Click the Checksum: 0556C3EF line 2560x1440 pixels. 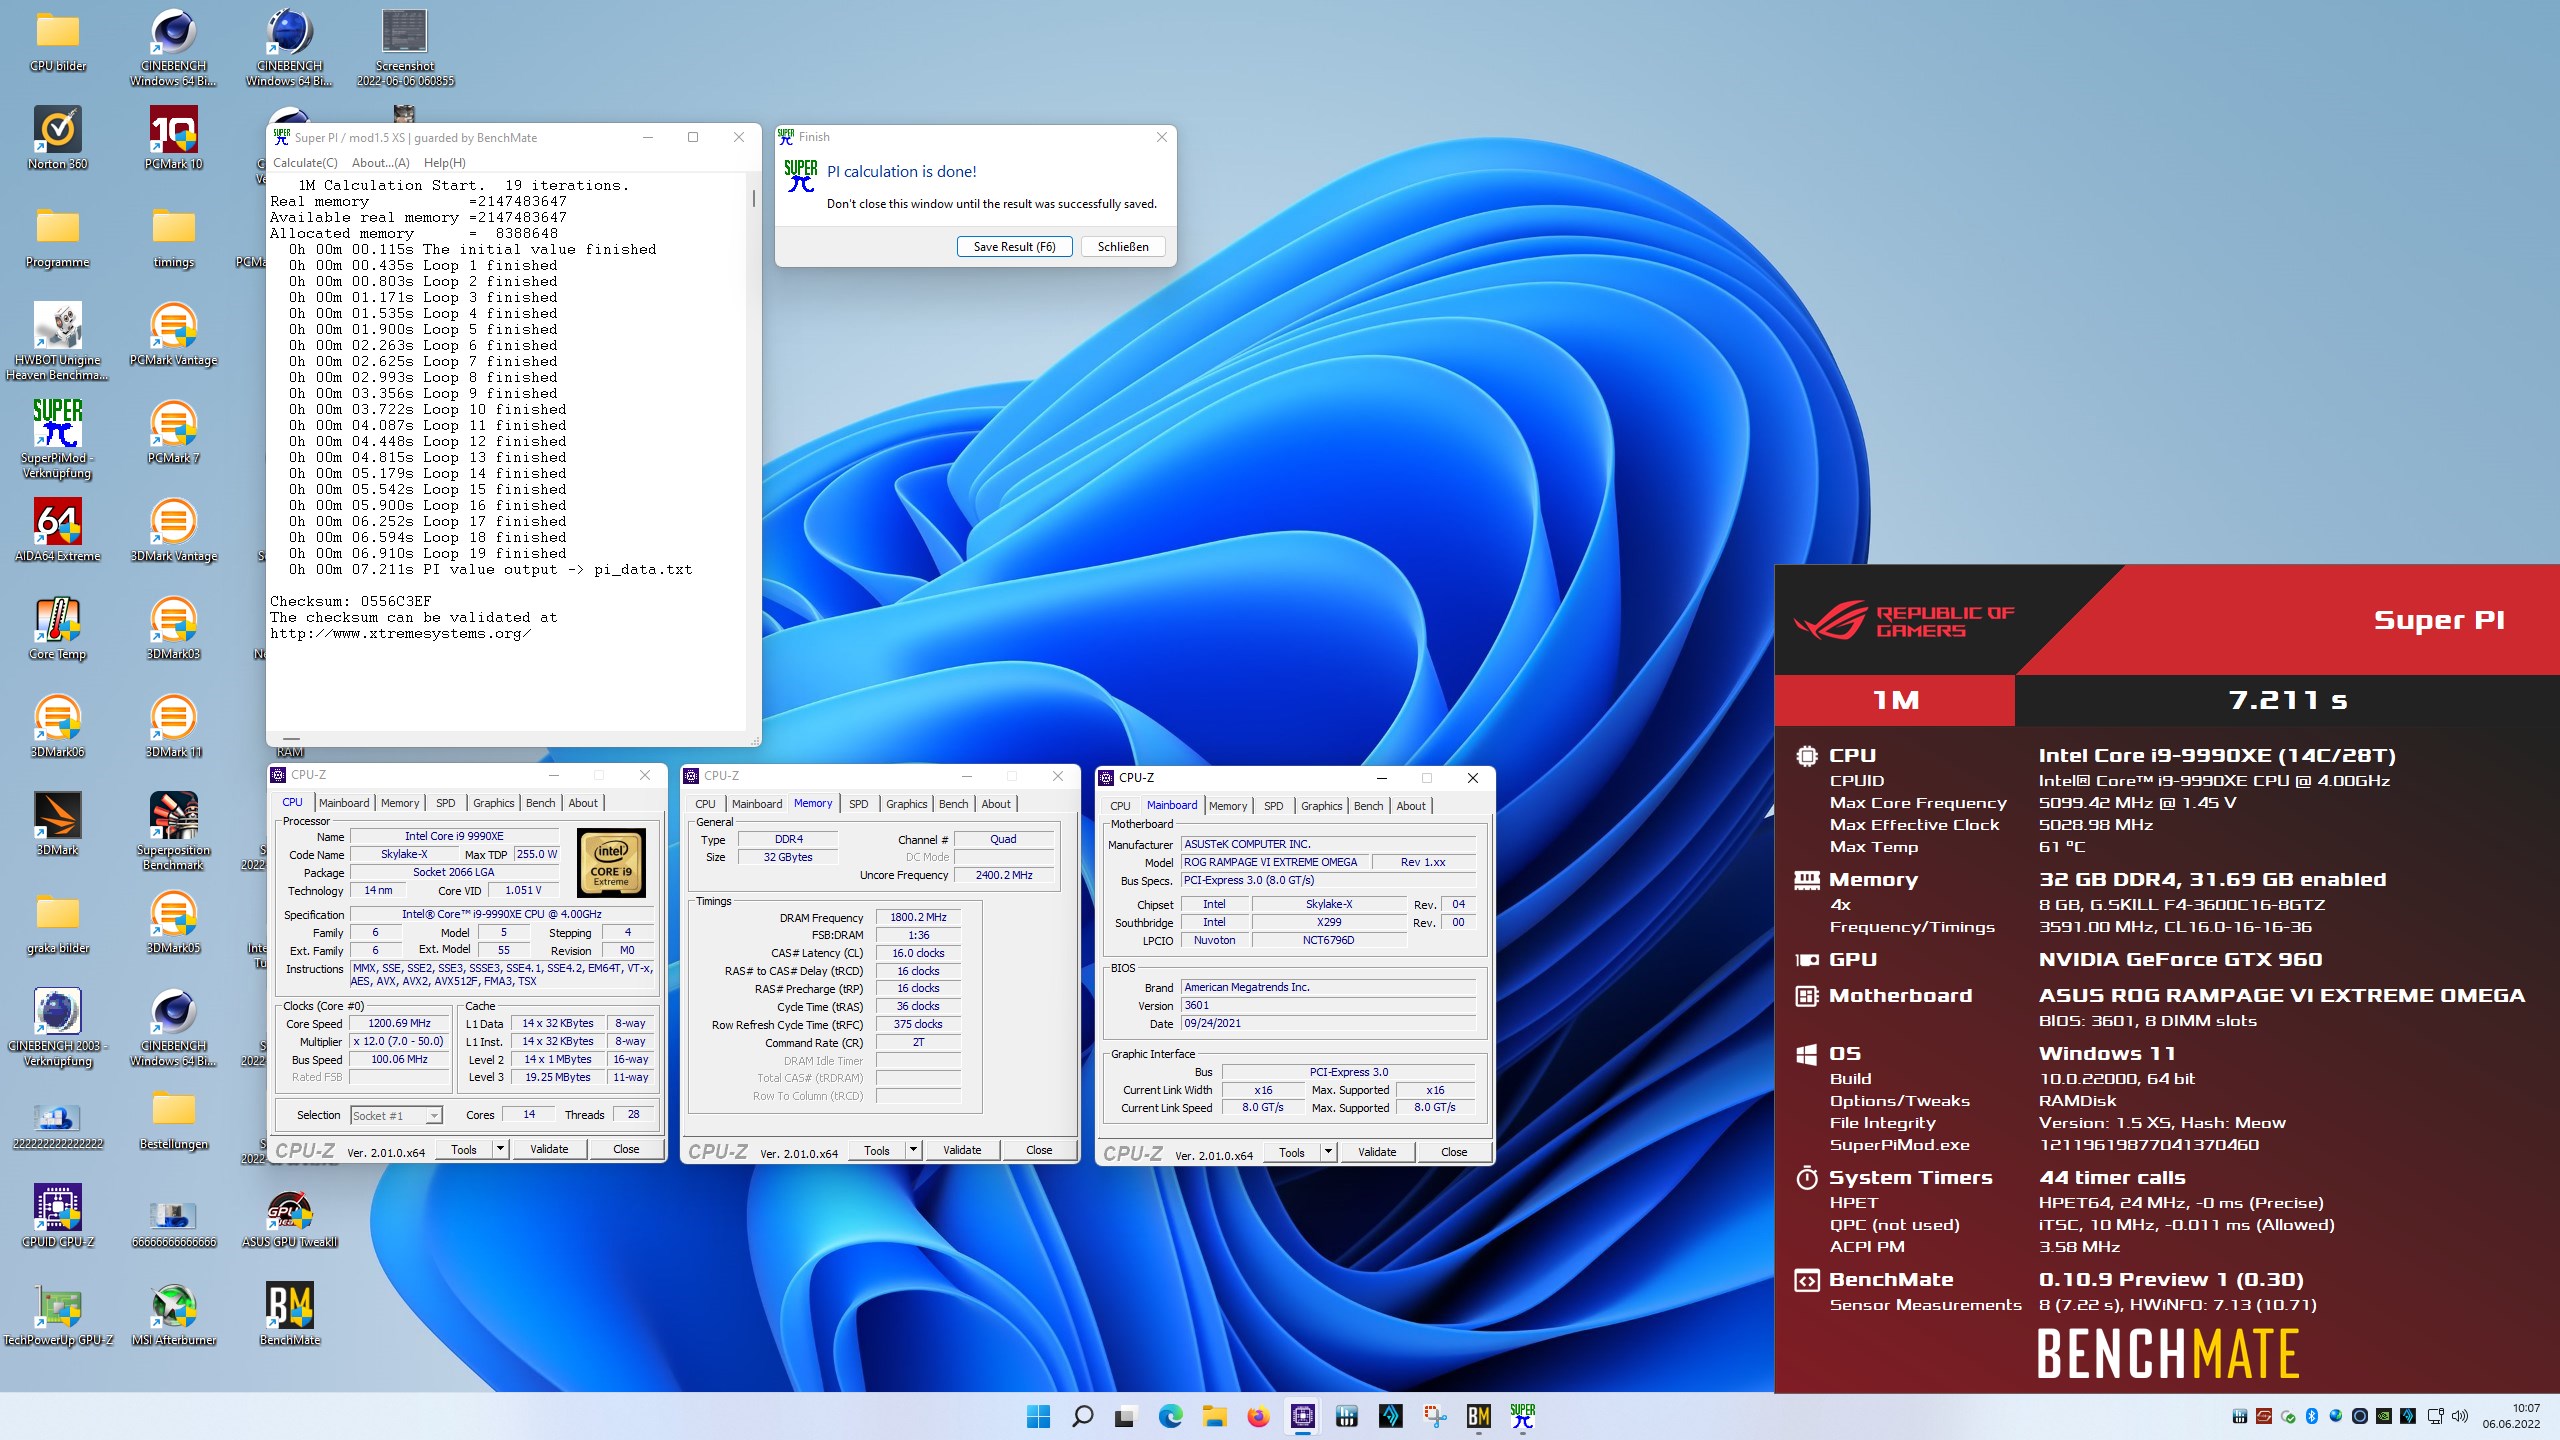point(351,601)
